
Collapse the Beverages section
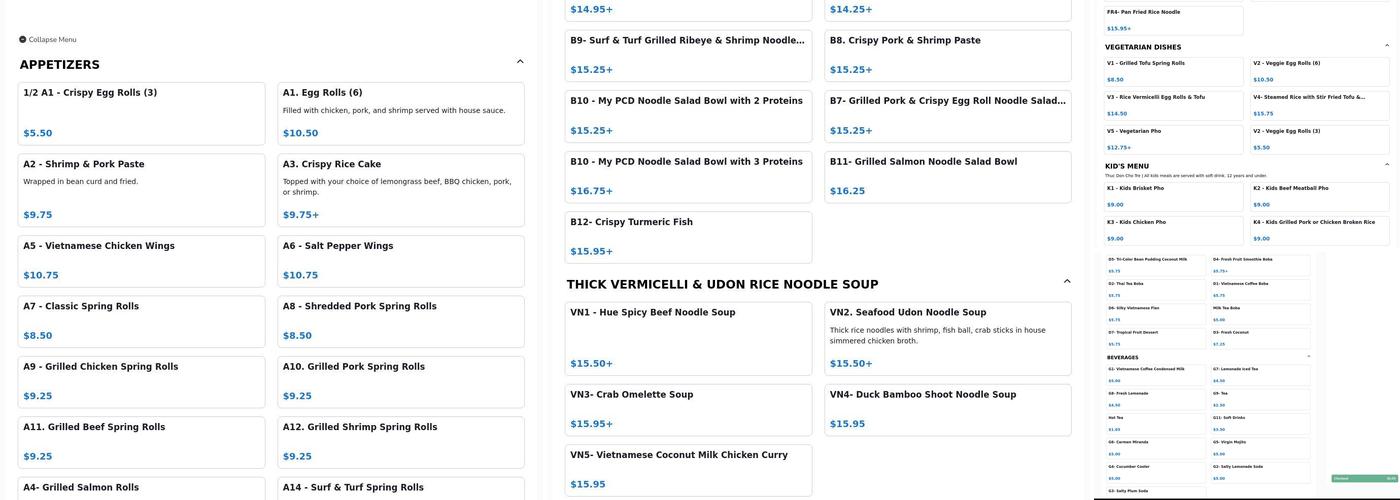click(x=1309, y=356)
